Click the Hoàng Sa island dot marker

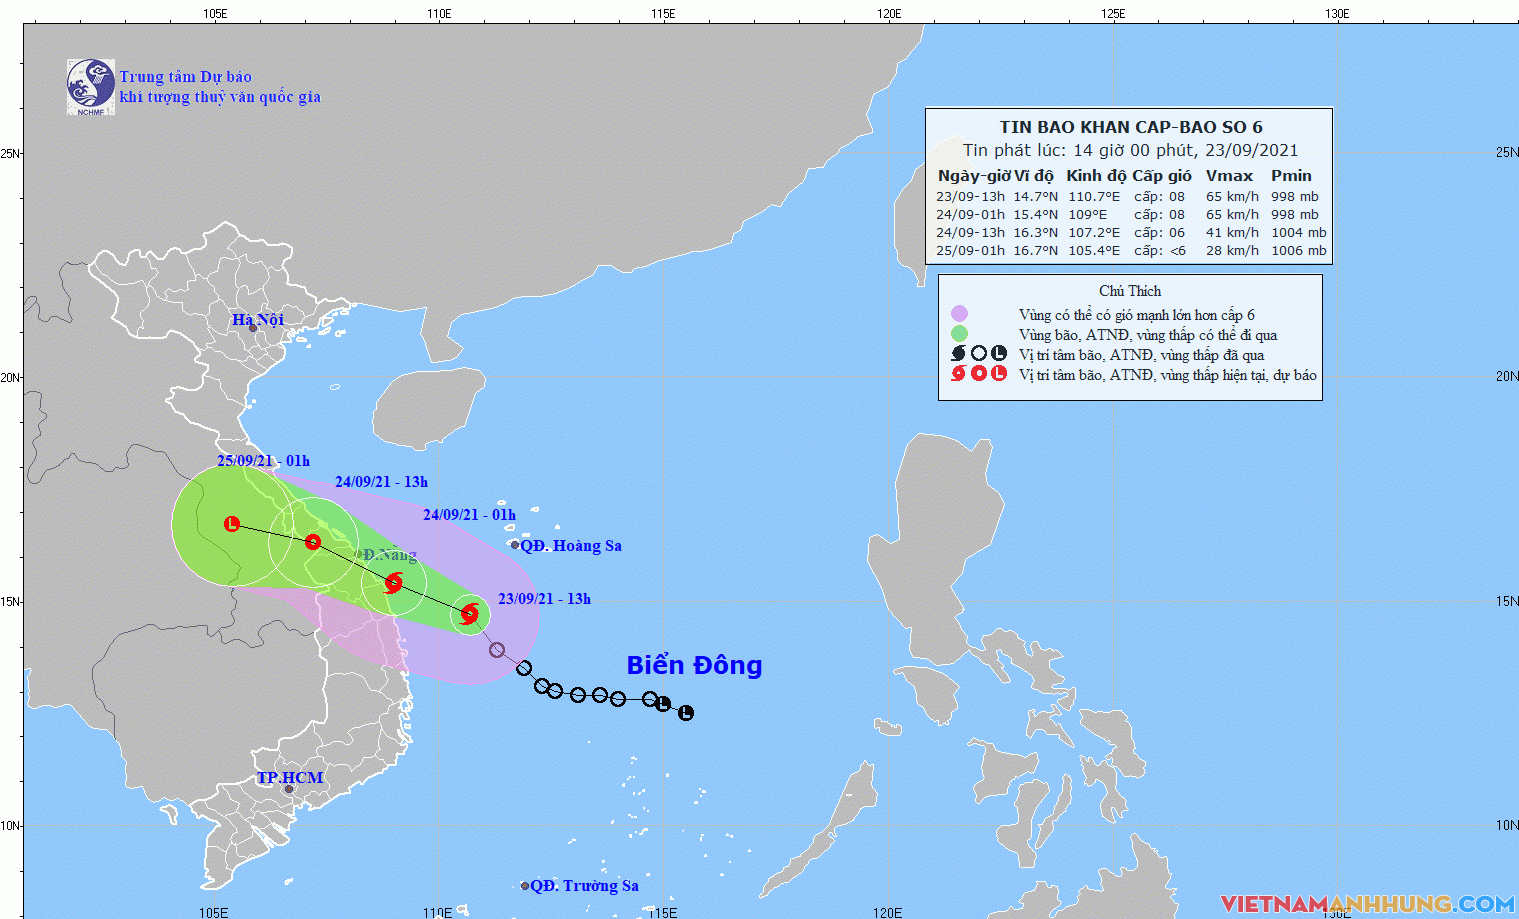515,545
